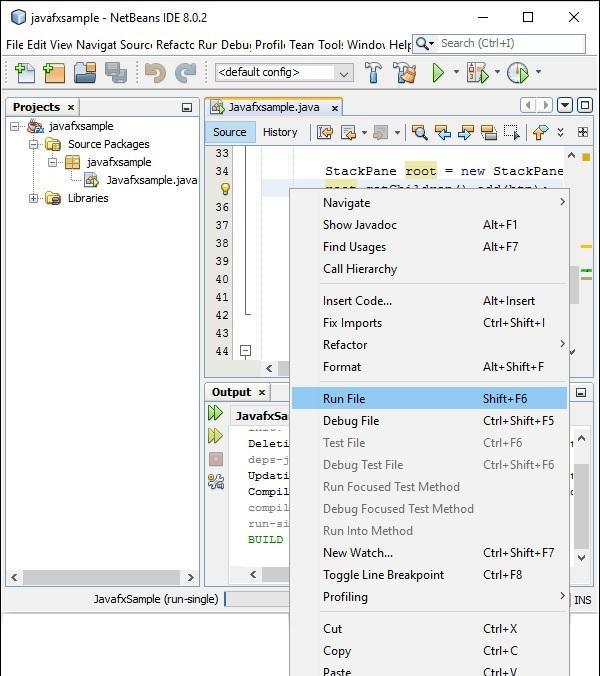Image resolution: width=600 pixels, height=676 pixels.
Task: Click the New File toolbar icon
Action: click(x=25, y=72)
